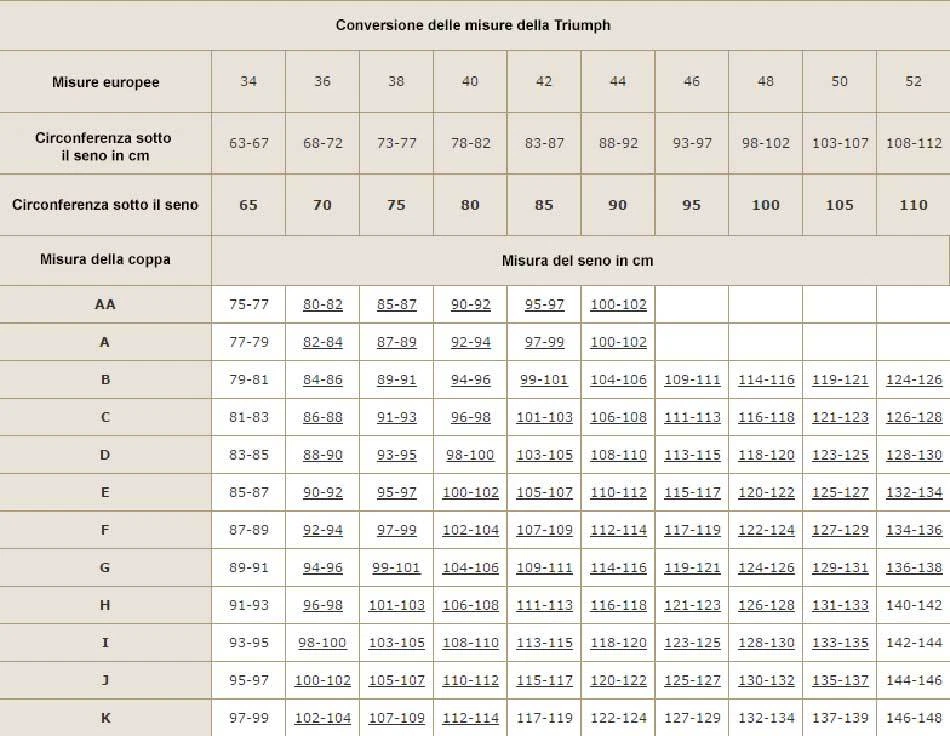
Task: Select 121-123 in the C cup row
Action: (840, 417)
